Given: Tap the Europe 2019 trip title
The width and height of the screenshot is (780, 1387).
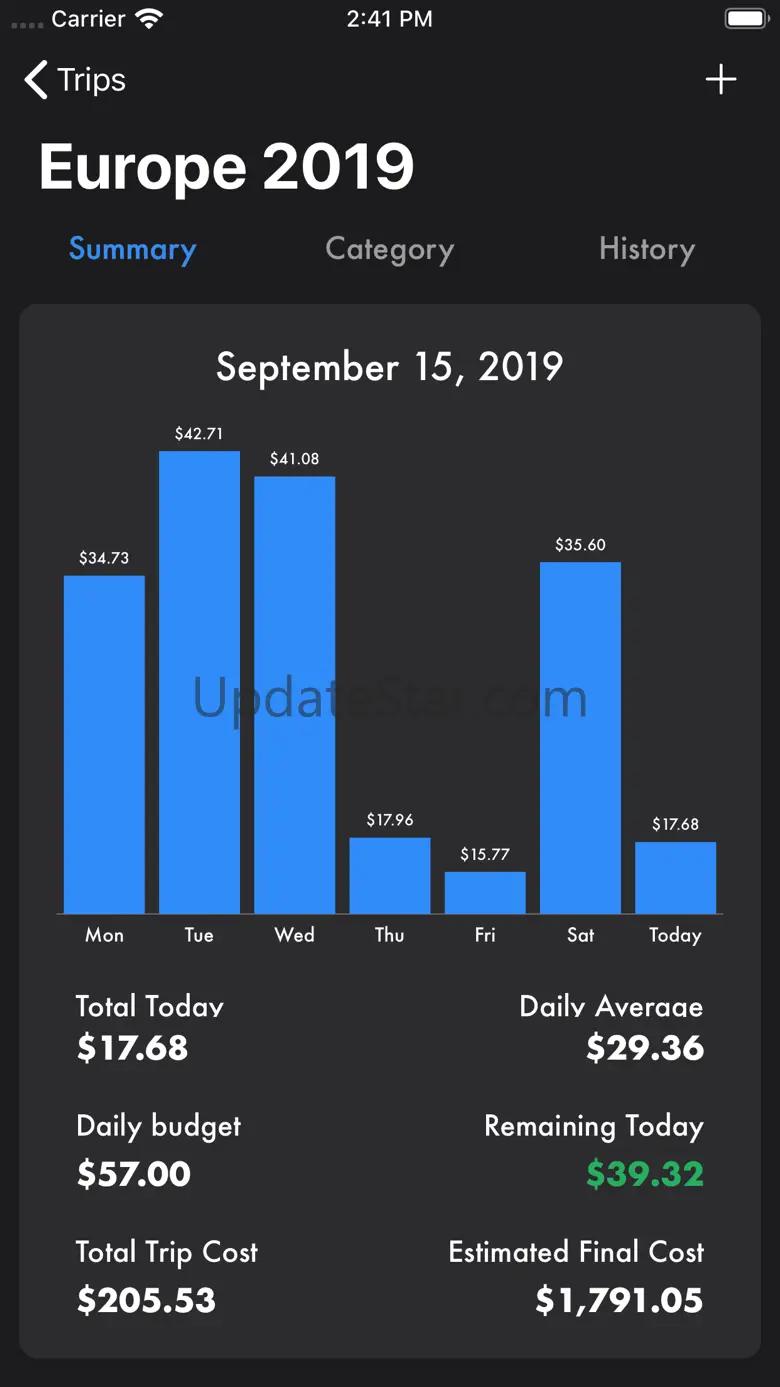Looking at the screenshot, I should click(227, 166).
